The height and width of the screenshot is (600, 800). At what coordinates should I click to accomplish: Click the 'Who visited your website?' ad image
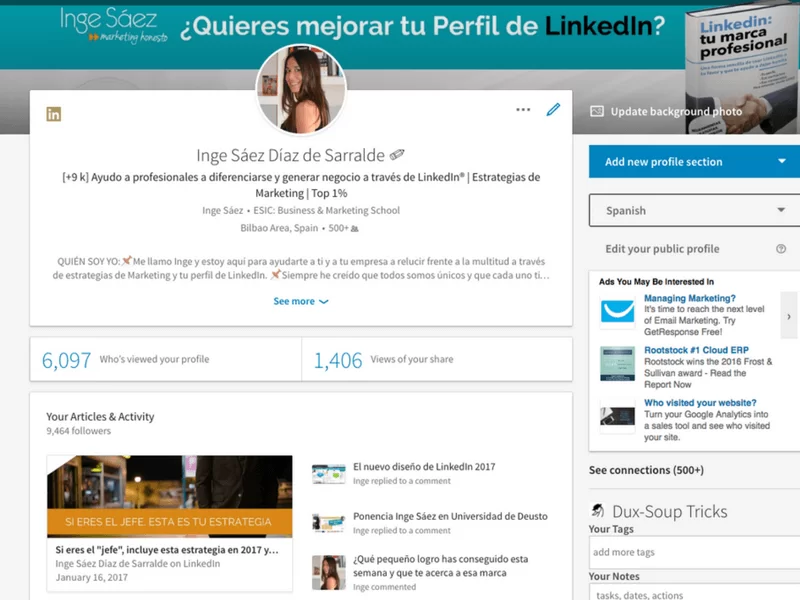617,416
